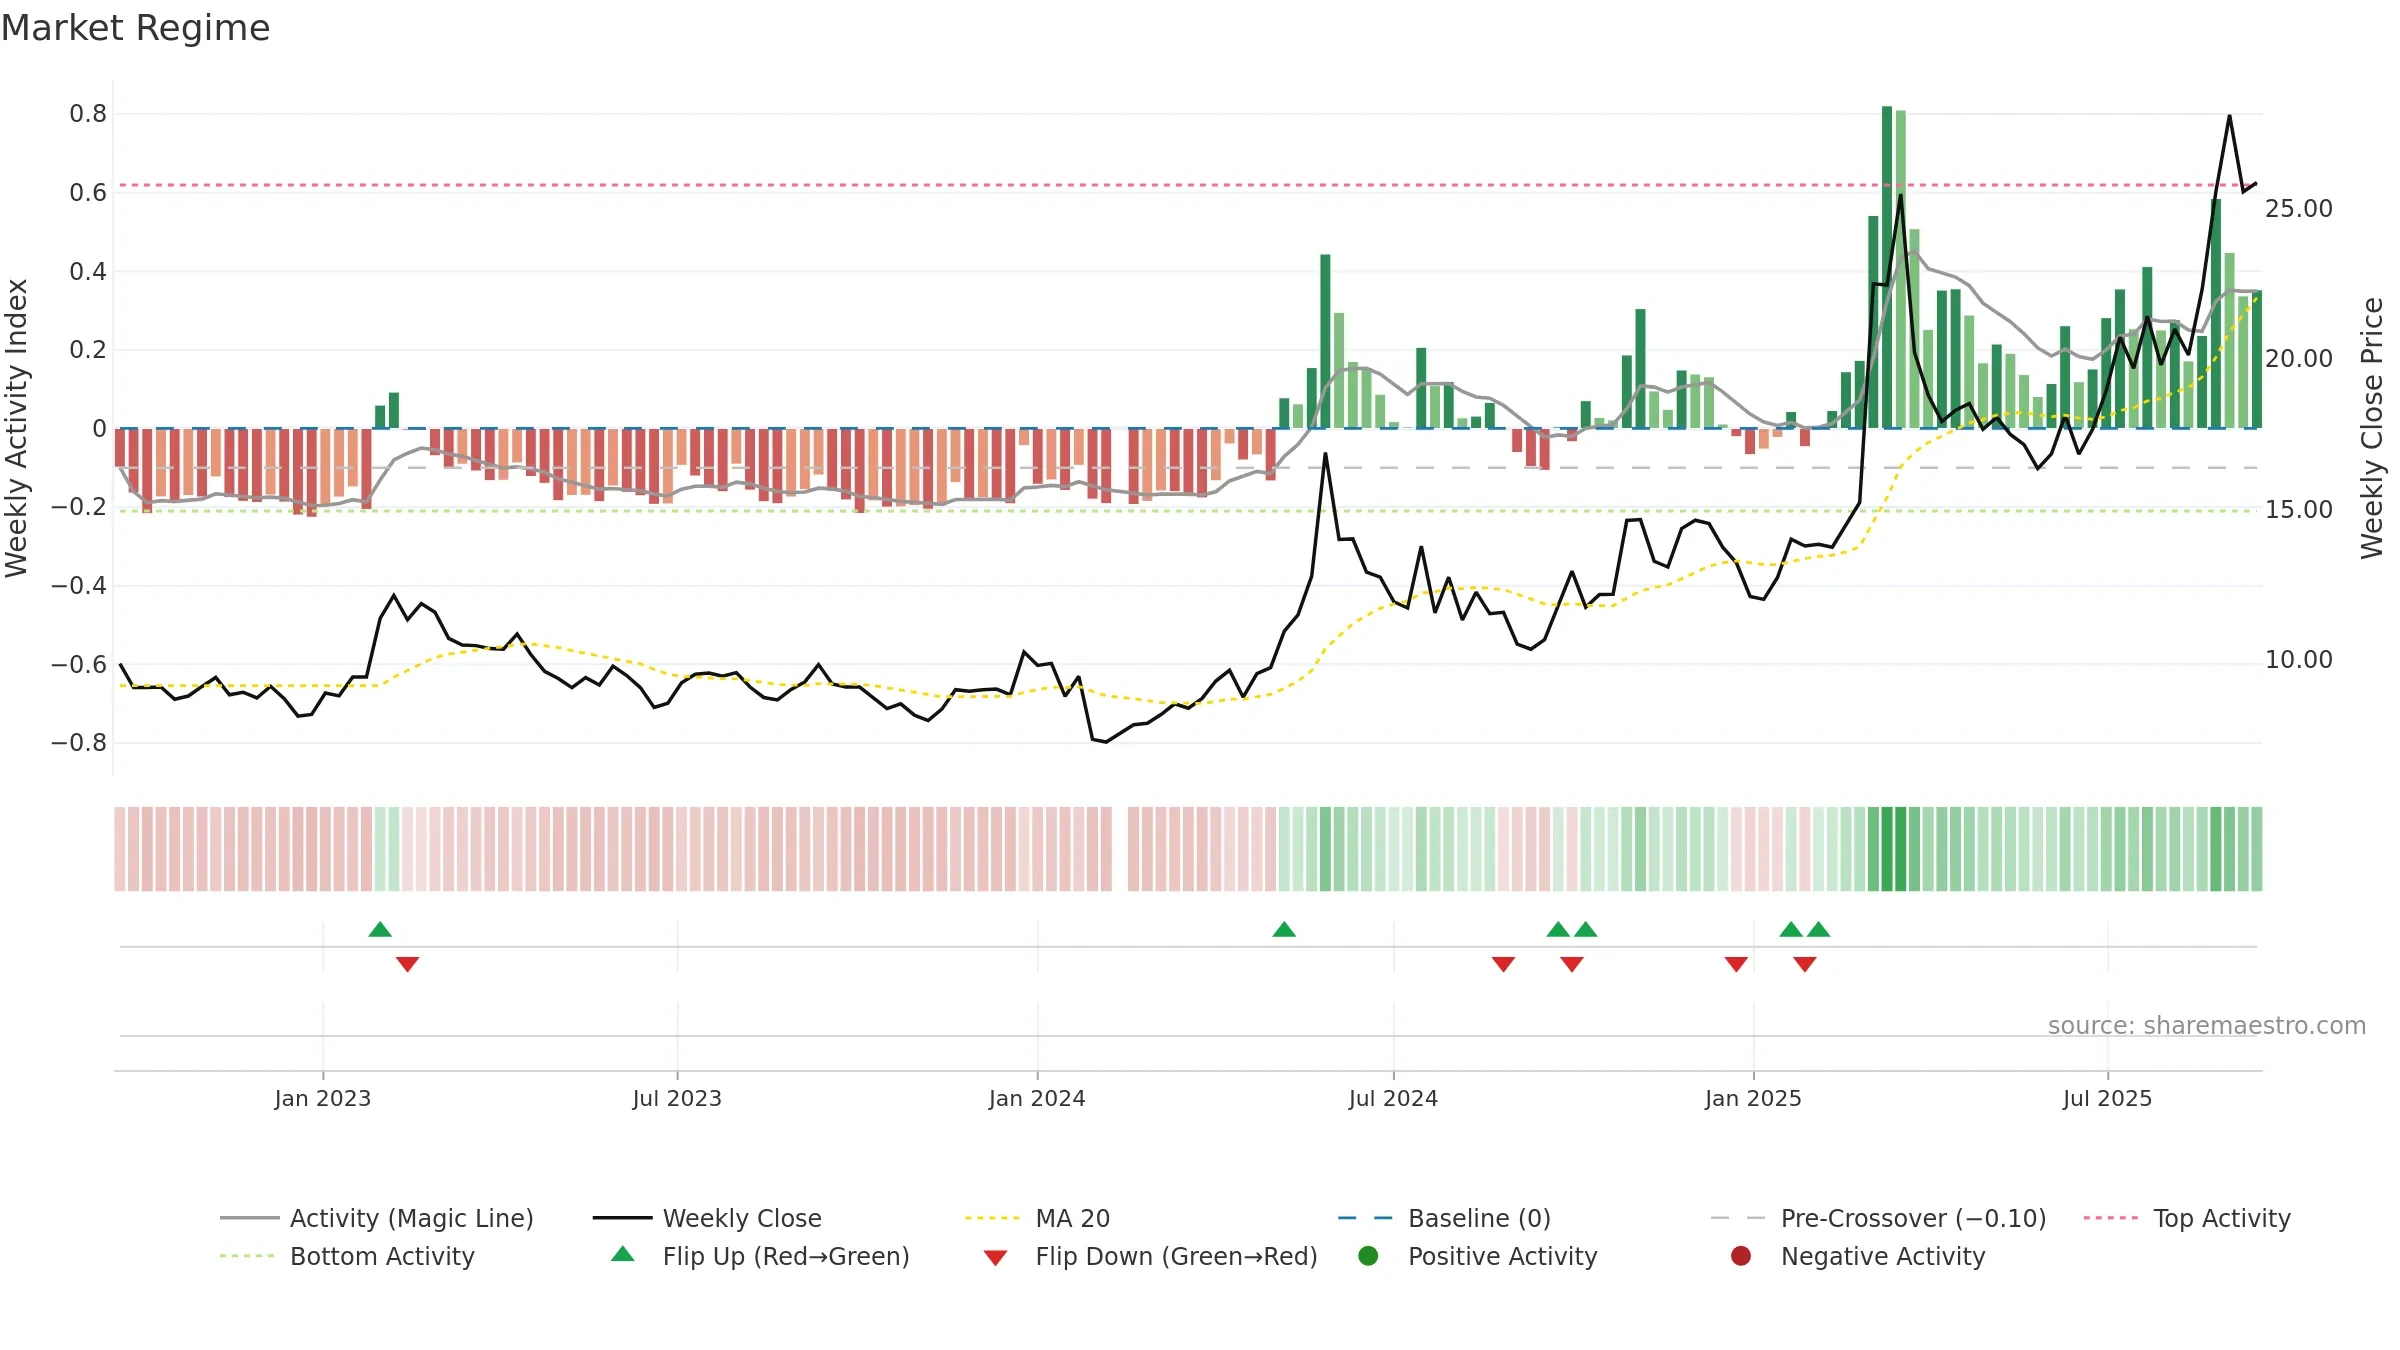The width and height of the screenshot is (2400, 1350).
Task: Toggle the Bottom Activity legend entry
Action: [347, 1256]
